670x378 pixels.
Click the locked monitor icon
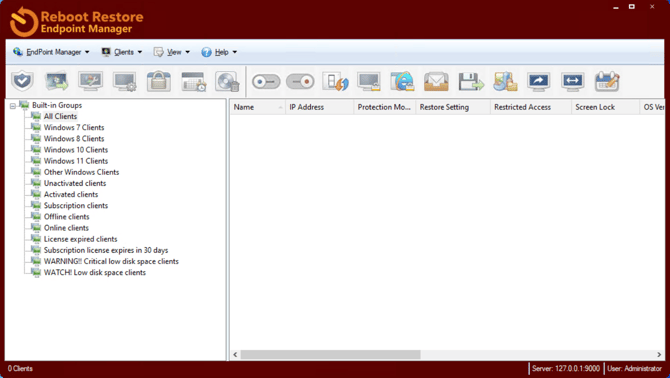click(369, 81)
